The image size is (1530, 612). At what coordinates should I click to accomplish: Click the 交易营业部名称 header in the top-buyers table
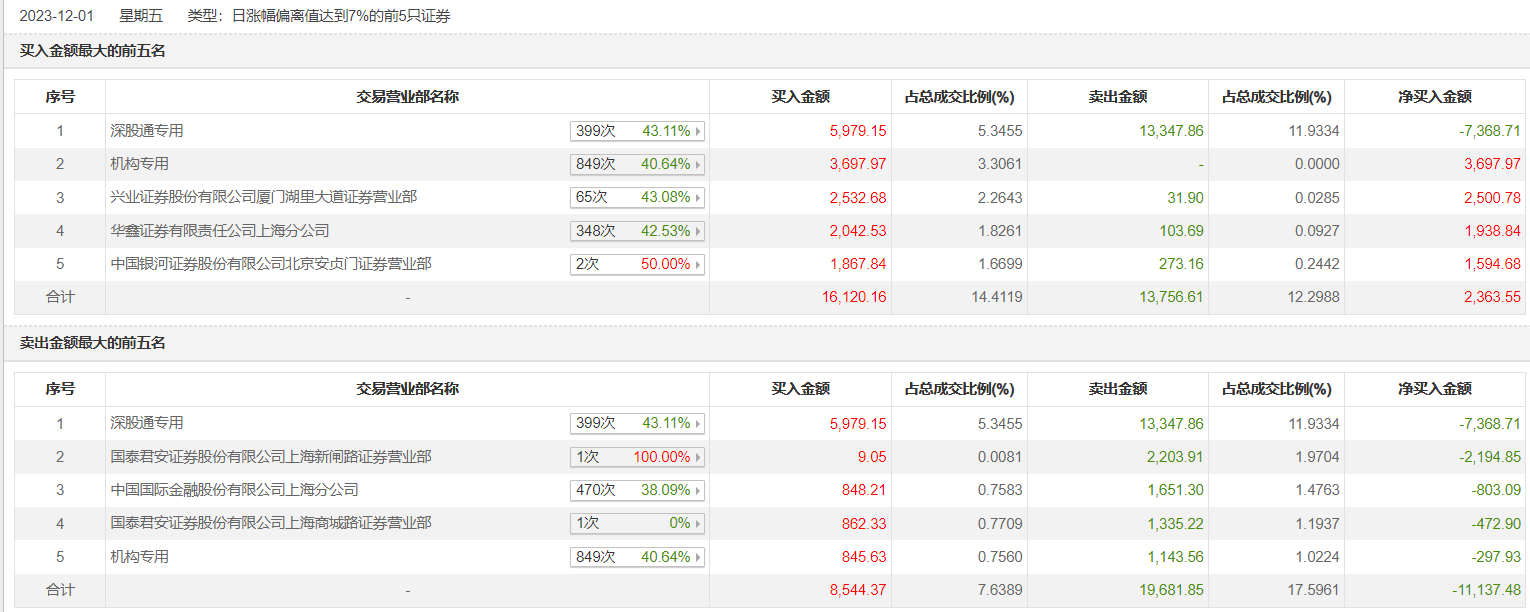[x=407, y=97]
